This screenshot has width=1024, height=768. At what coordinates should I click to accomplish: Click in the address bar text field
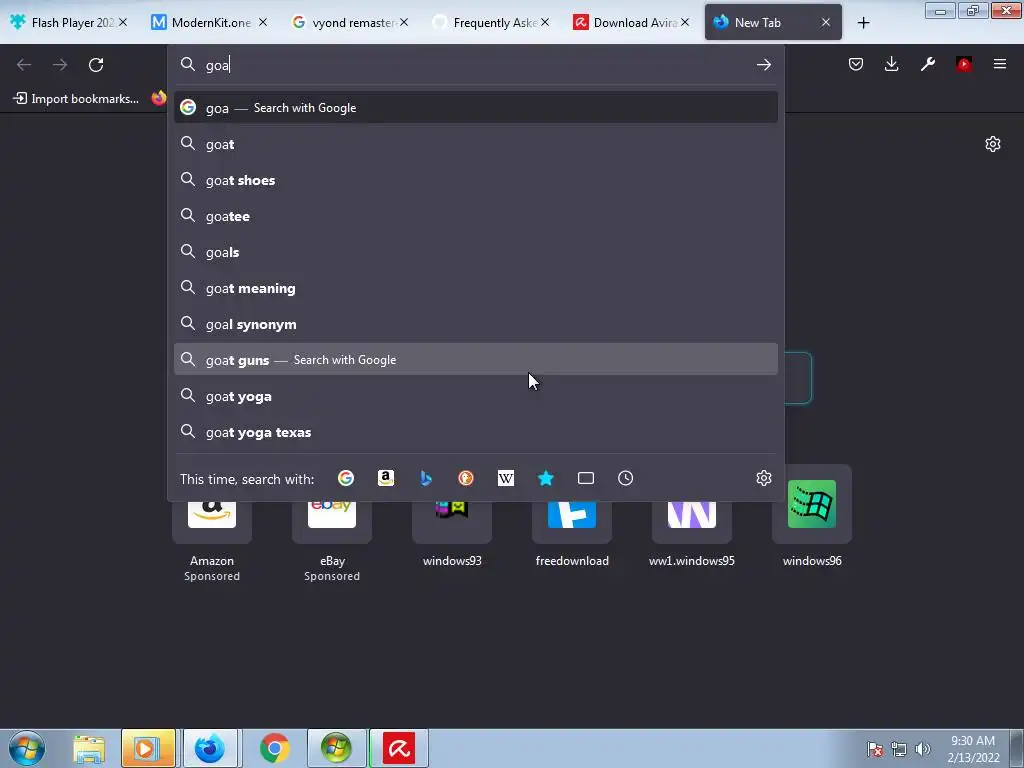click(x=477, y=65)
